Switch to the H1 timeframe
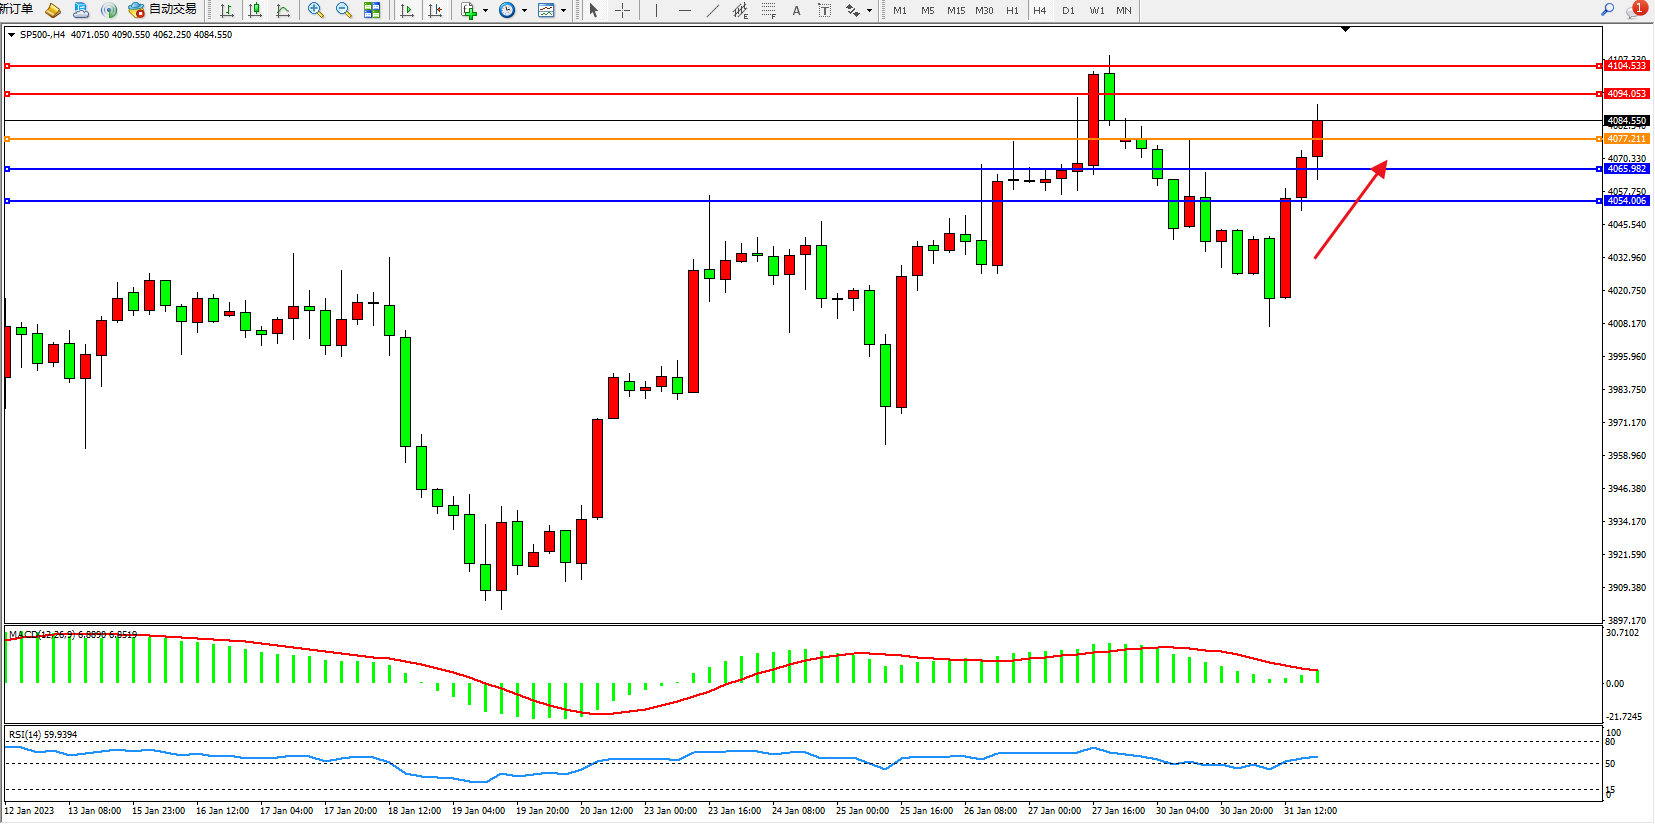 click(1012, 10)
